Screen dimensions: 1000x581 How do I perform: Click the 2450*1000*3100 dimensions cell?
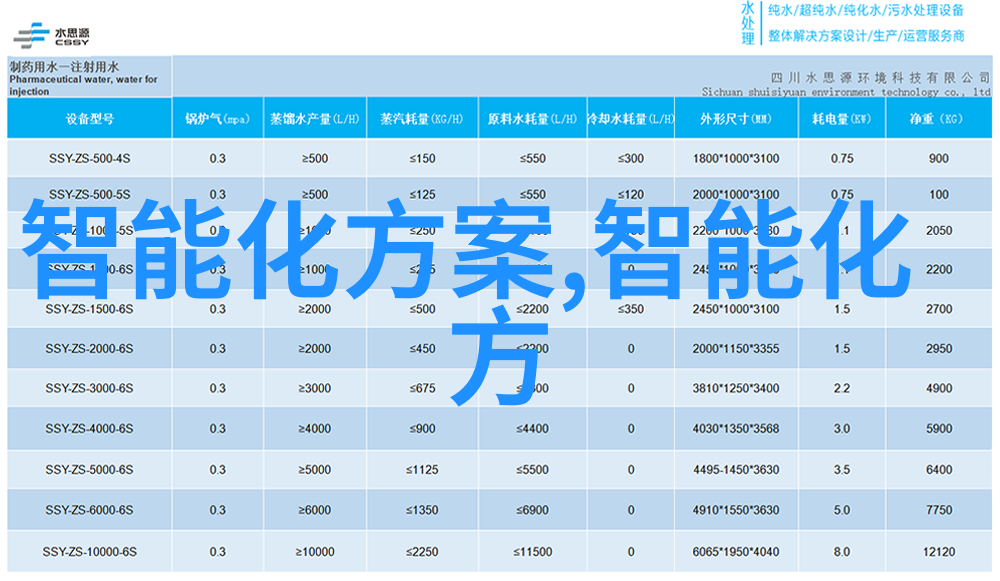[736, 309]
